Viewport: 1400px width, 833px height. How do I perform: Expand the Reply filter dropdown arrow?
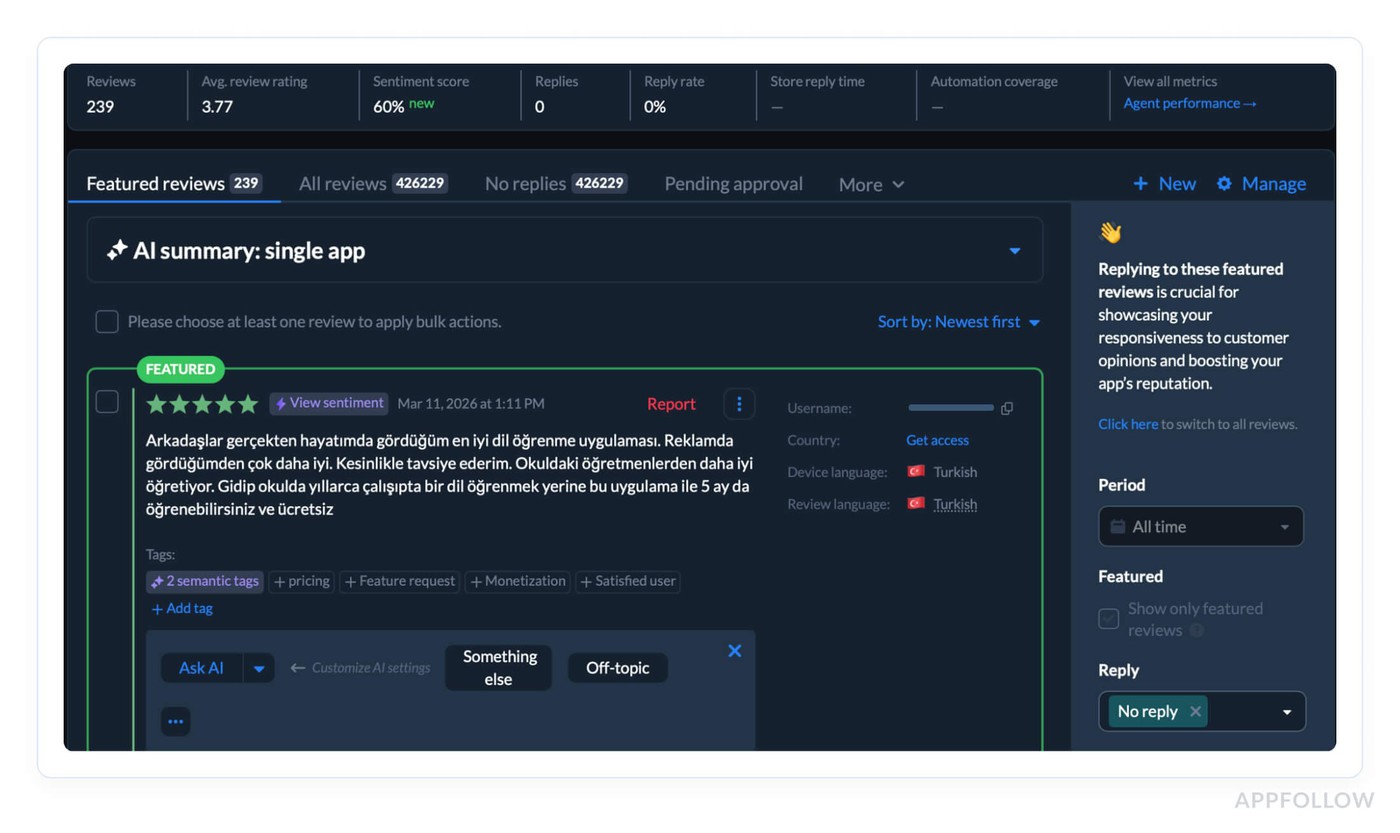coord(1287,712)
